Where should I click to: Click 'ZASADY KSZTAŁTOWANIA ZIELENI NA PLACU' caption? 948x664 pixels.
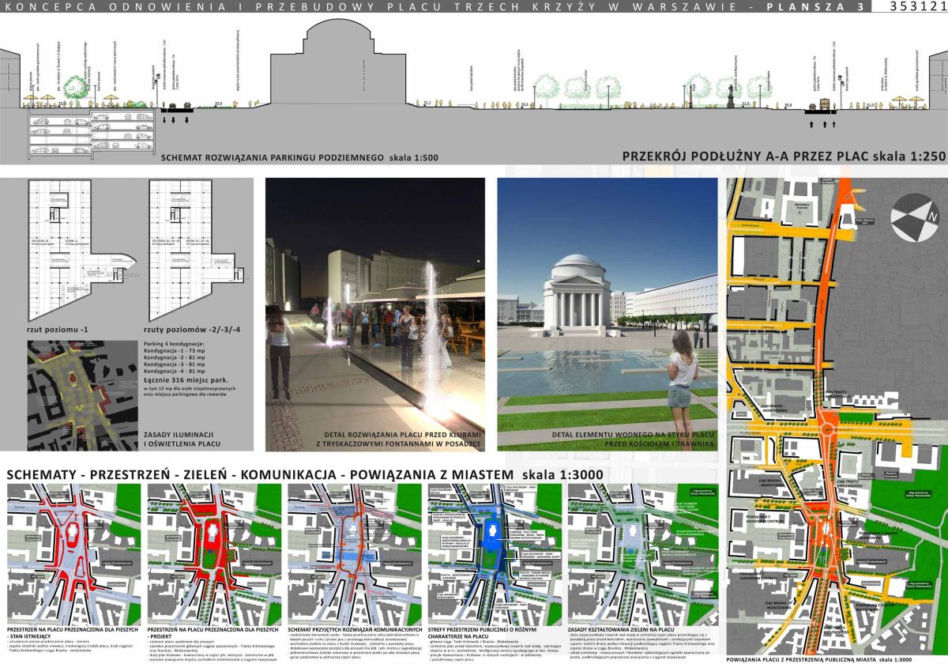[x=621, y=630]
